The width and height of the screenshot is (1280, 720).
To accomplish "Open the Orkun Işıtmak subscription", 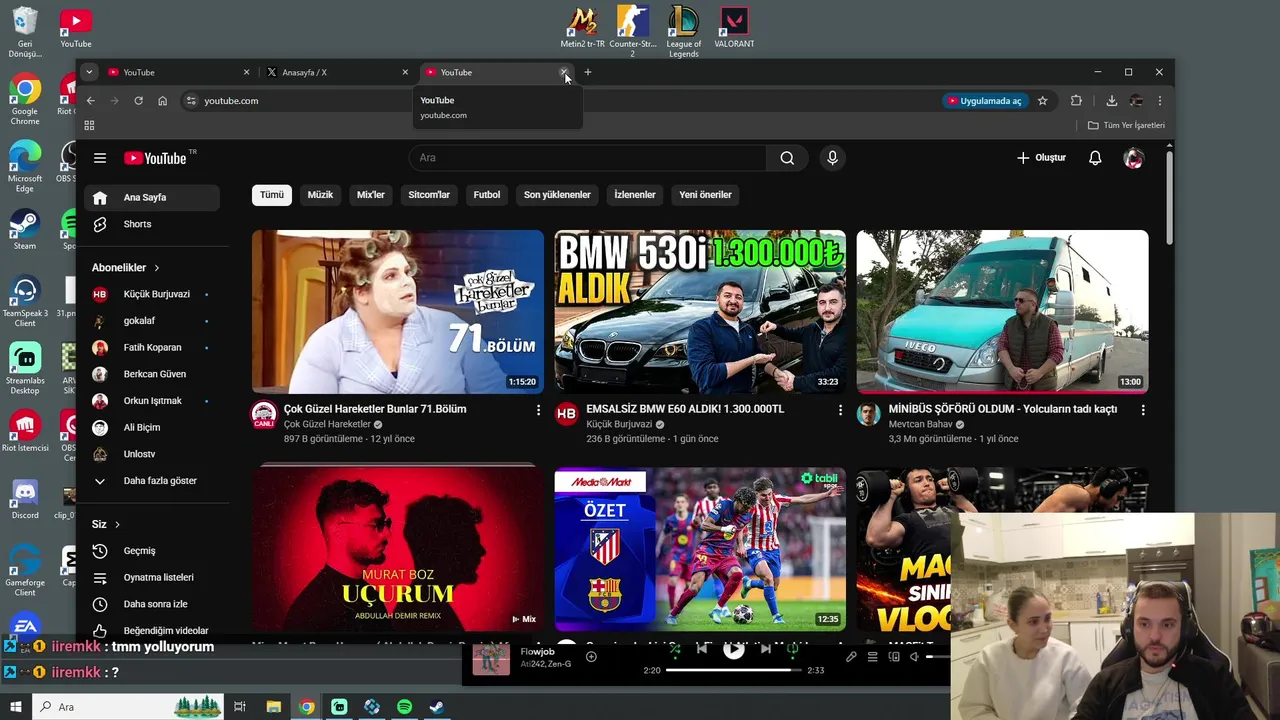I will pos(152,401).
